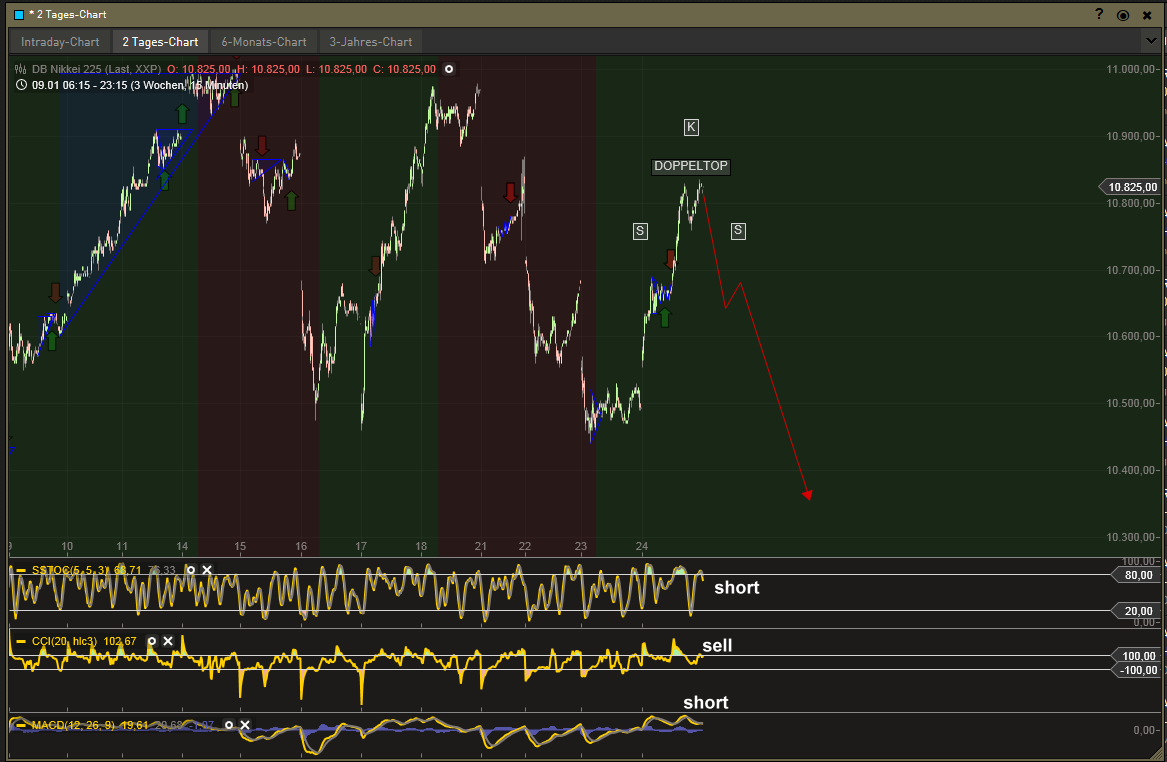Click the 0,00 MACD axis label
The height and width of the screenshot is (762, 1167).
point(1143,730)
